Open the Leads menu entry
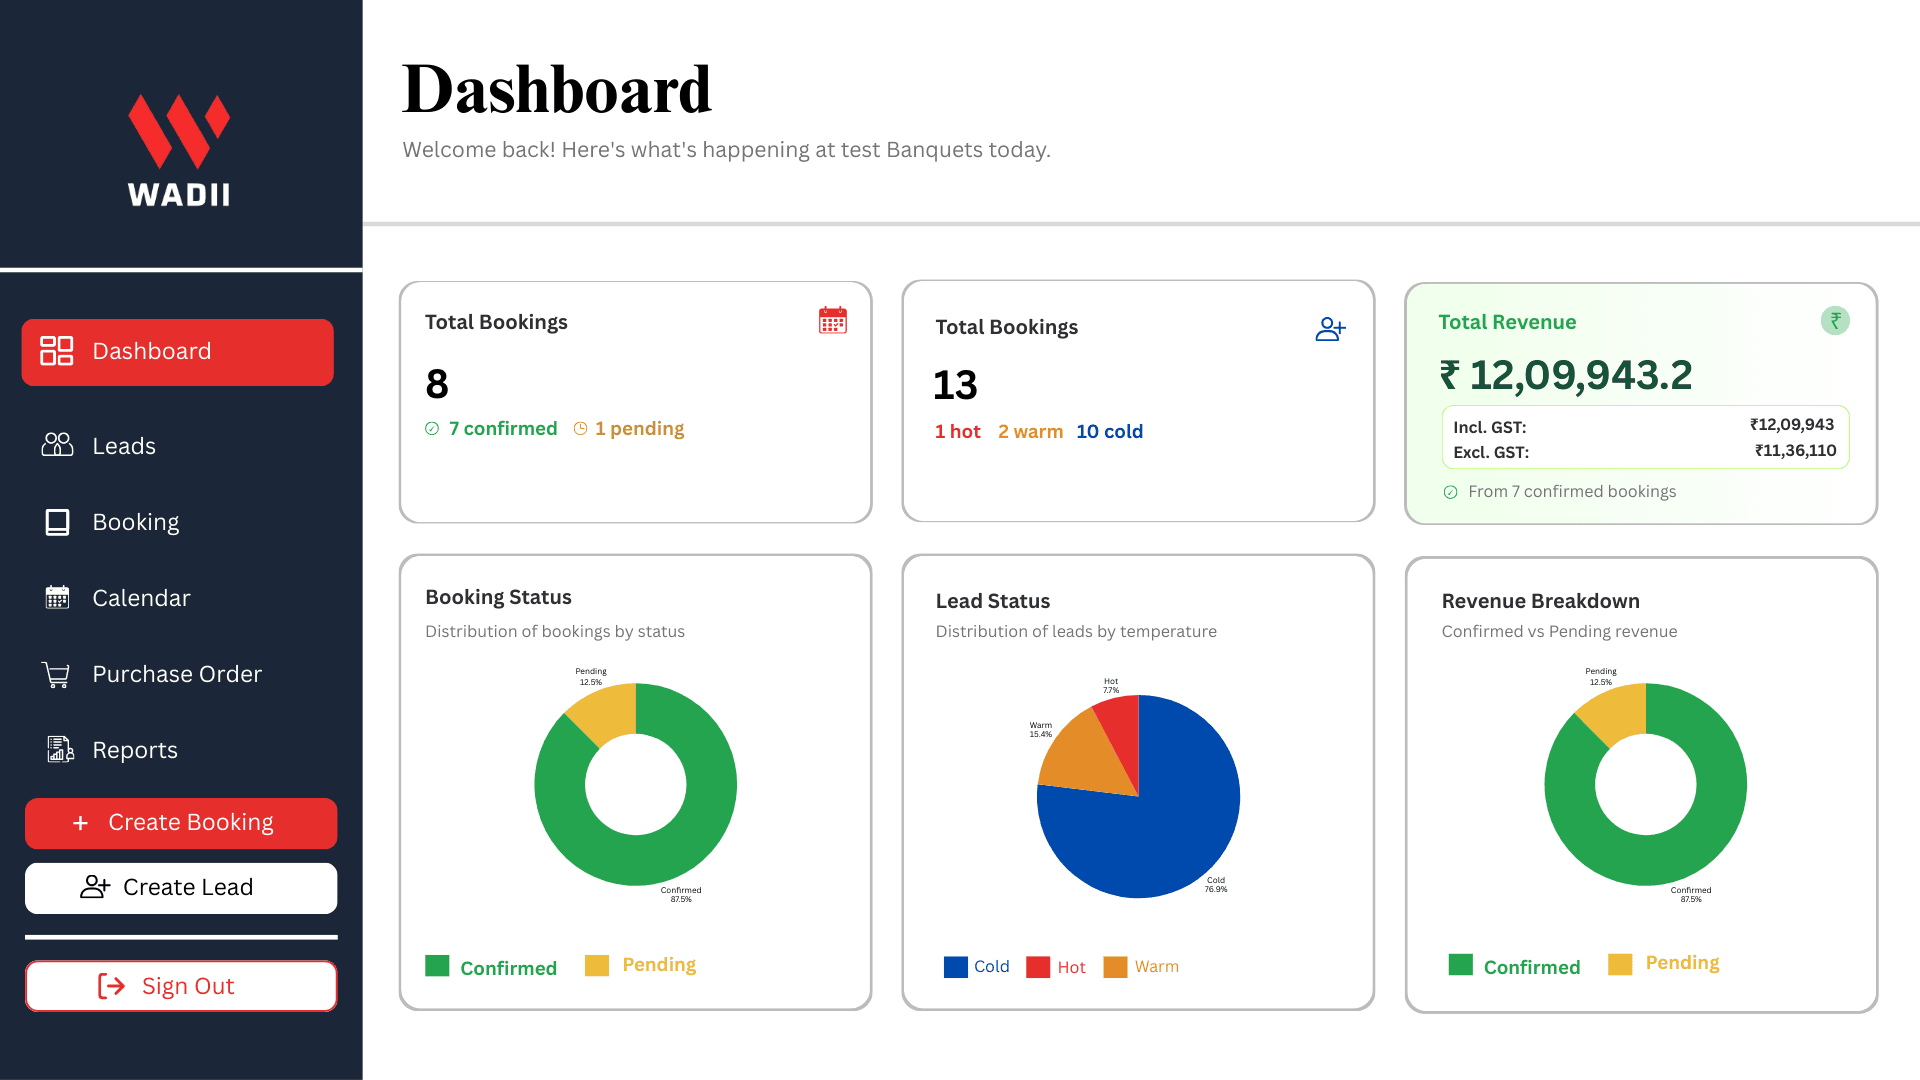 124,446
